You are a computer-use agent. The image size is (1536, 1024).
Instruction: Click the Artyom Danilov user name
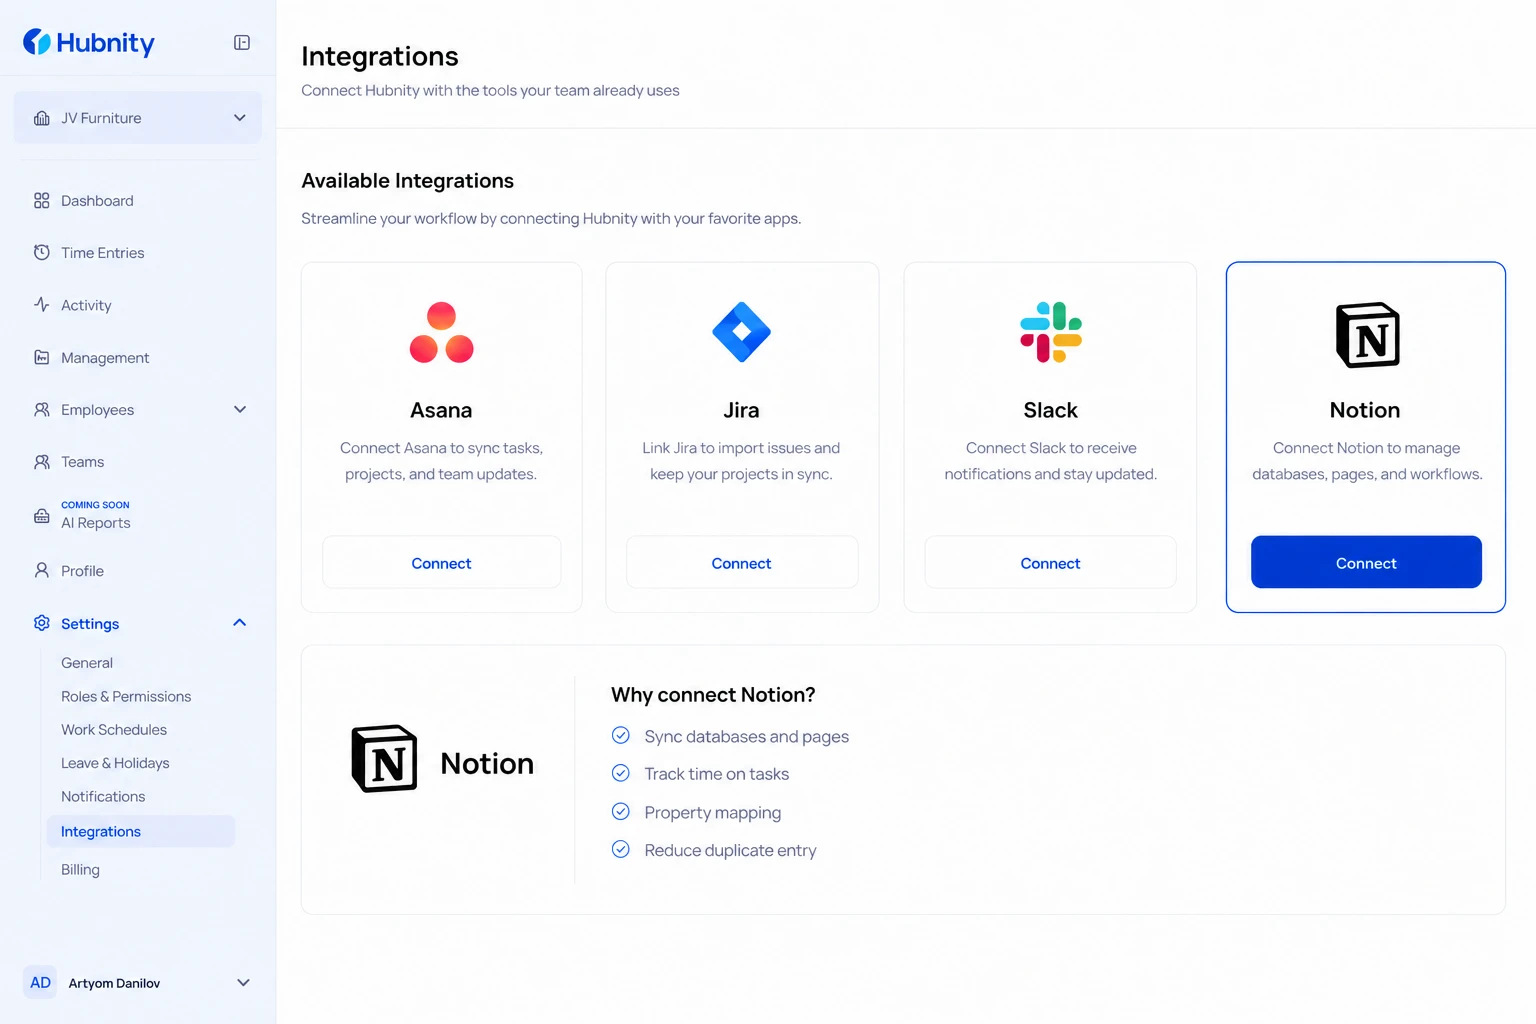pos(114,984)
